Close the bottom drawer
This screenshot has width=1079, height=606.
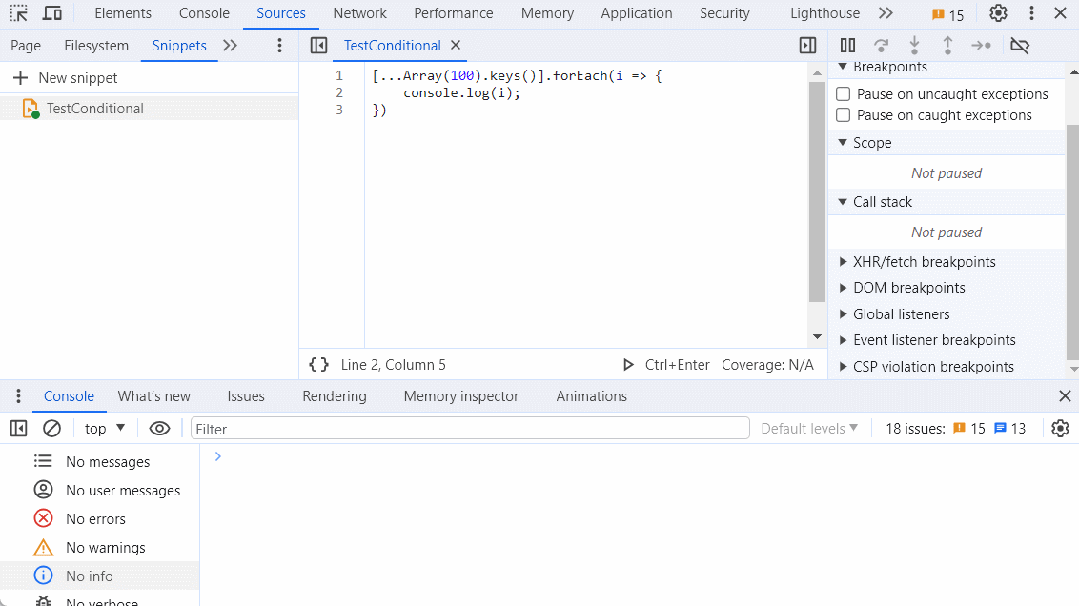tap(1065, 396)
